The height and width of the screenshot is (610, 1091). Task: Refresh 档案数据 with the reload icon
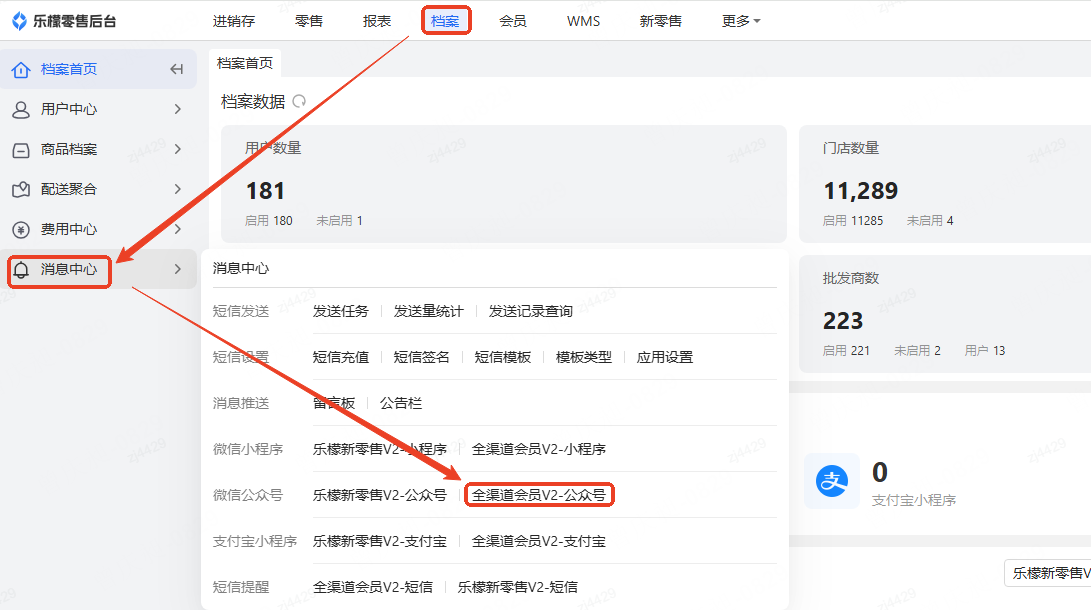coord(299,102)
